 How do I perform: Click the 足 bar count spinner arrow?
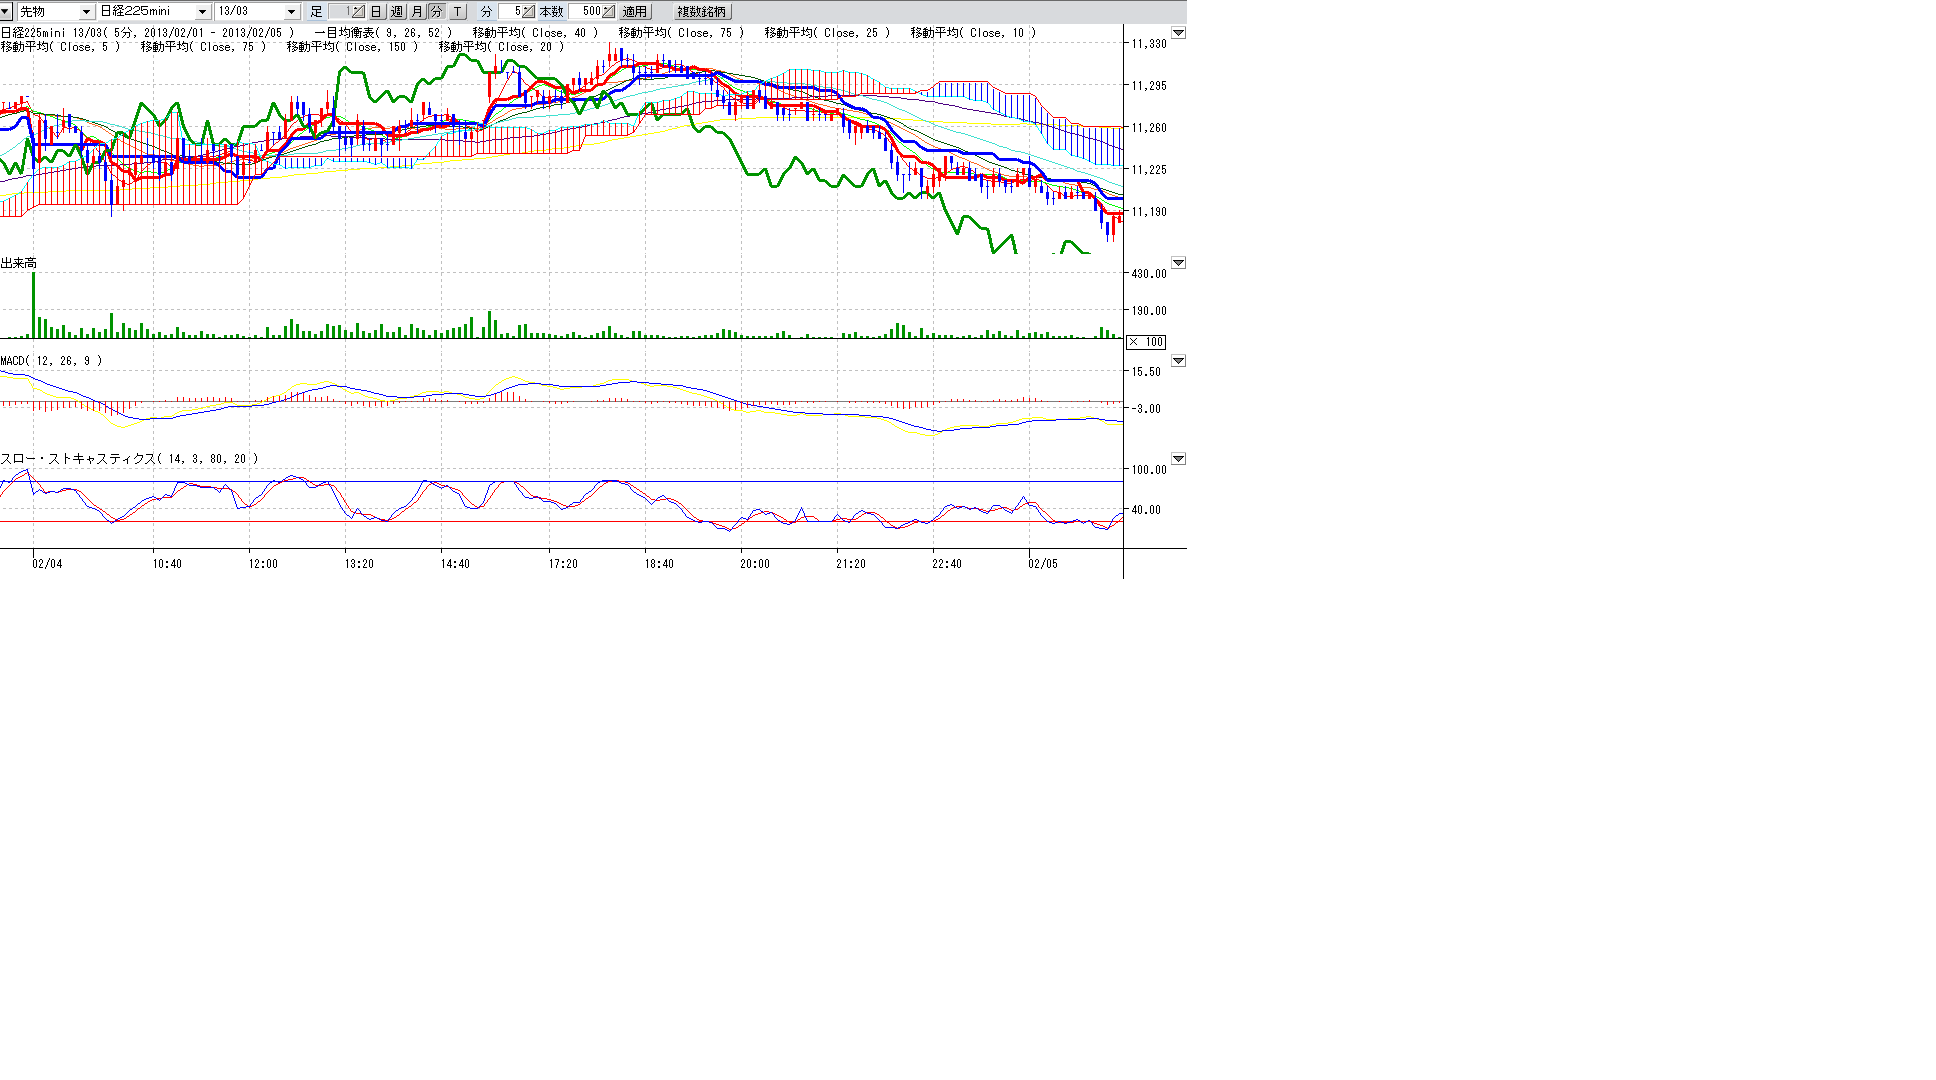coord(357,12)
